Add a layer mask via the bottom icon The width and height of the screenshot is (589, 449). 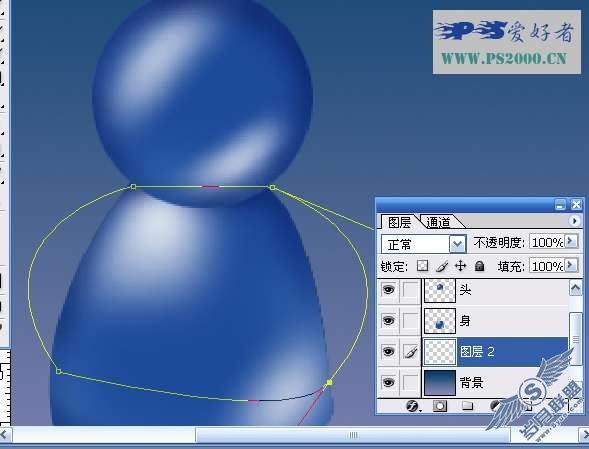click(x=440, y=406)
